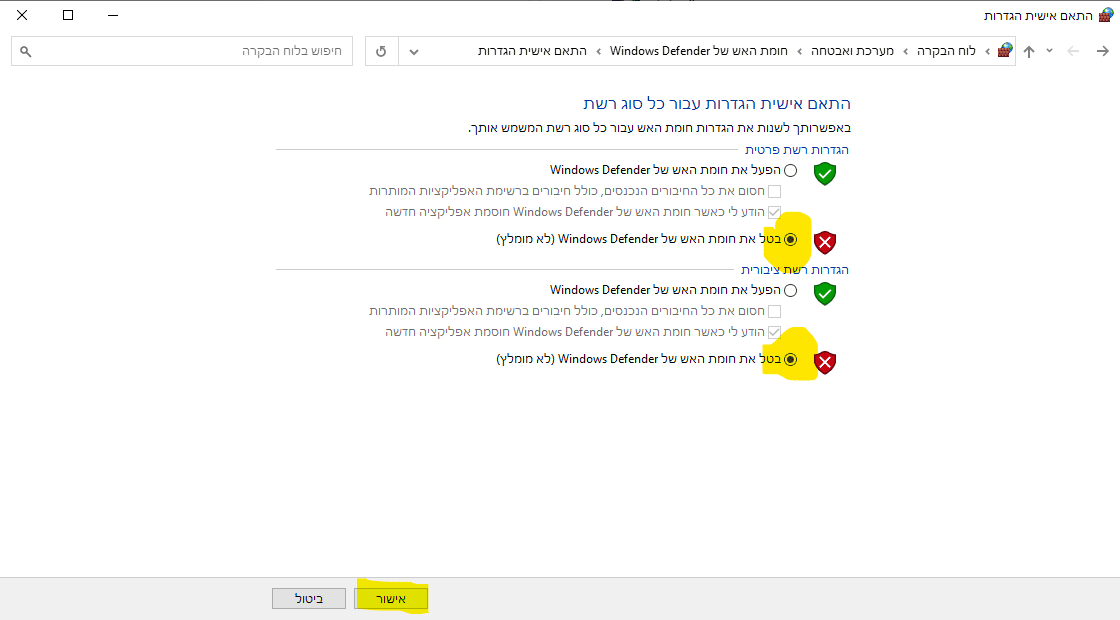1120x620 pixels.
Task: Toggle notify me checkbox under public network
Action: click(774, 332)
